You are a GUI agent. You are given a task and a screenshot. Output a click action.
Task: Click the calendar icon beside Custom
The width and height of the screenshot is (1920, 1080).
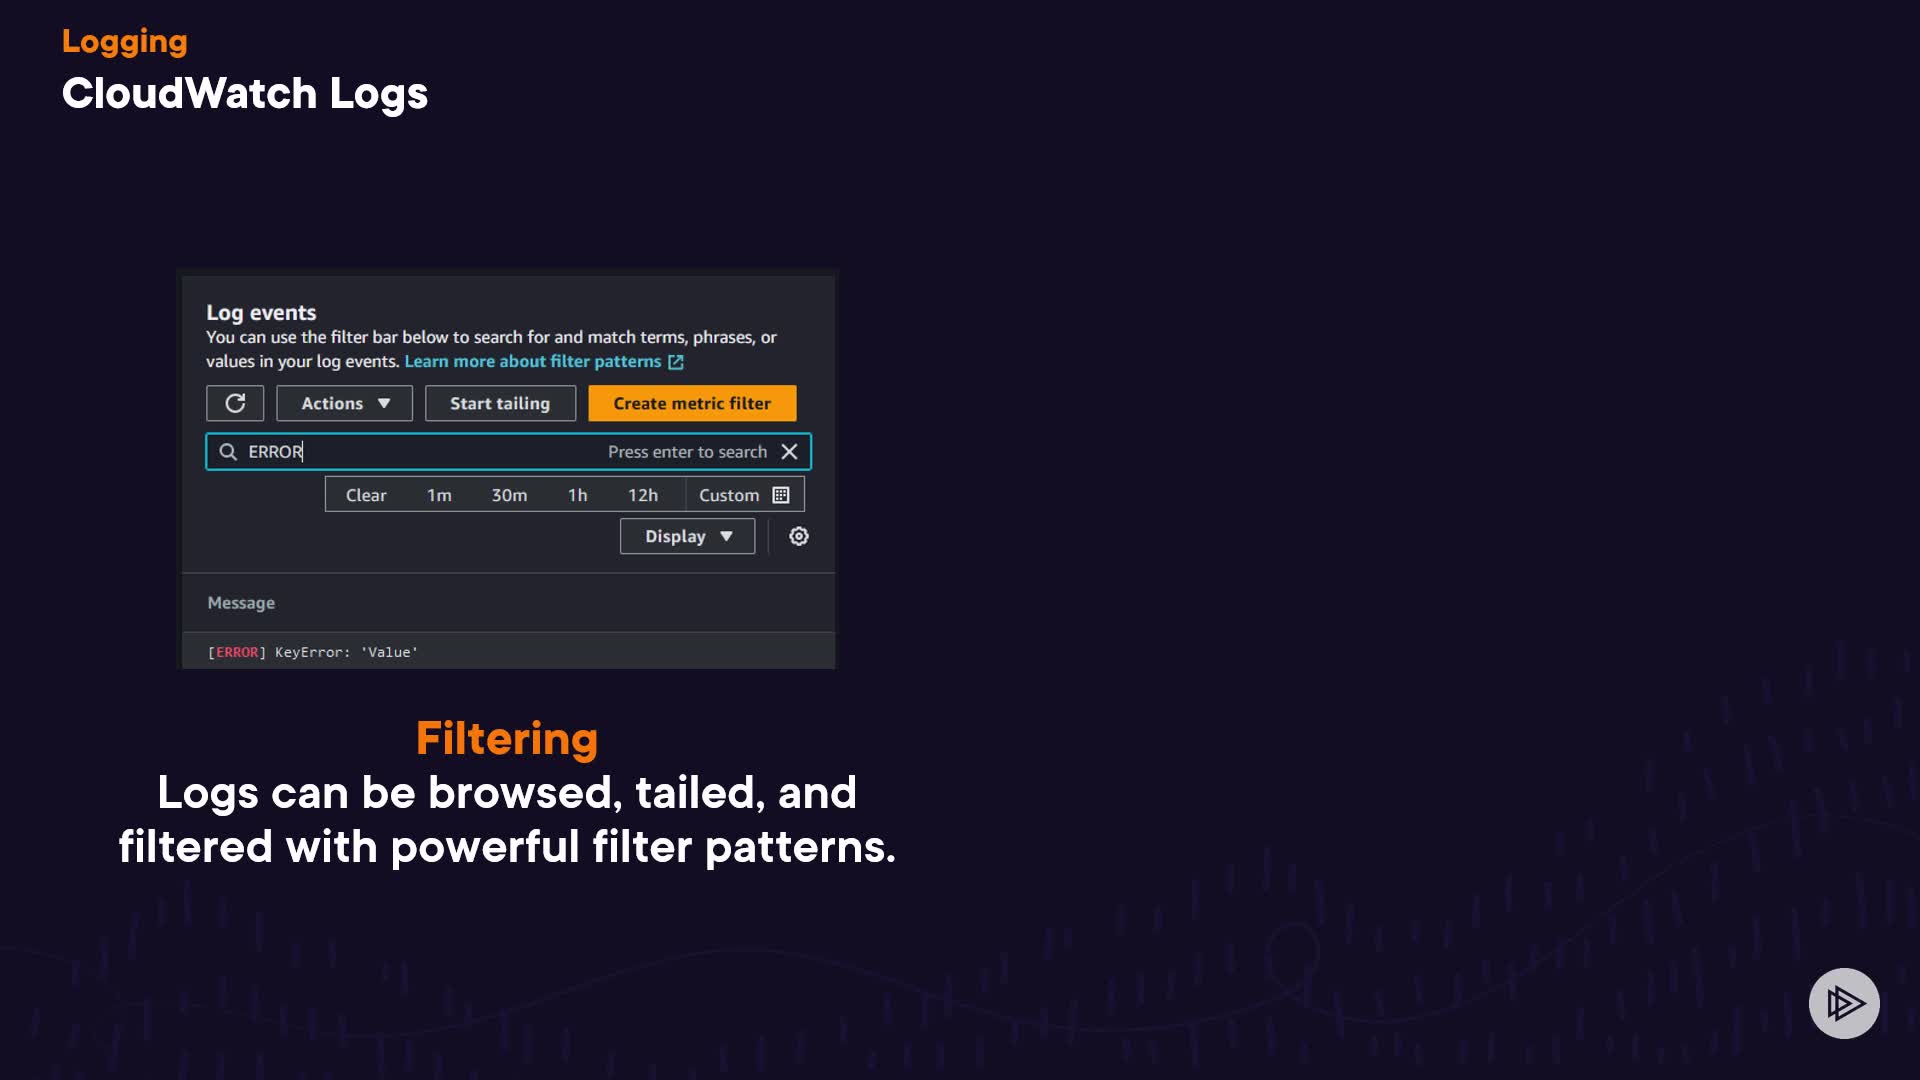click(x=781, y=495)
